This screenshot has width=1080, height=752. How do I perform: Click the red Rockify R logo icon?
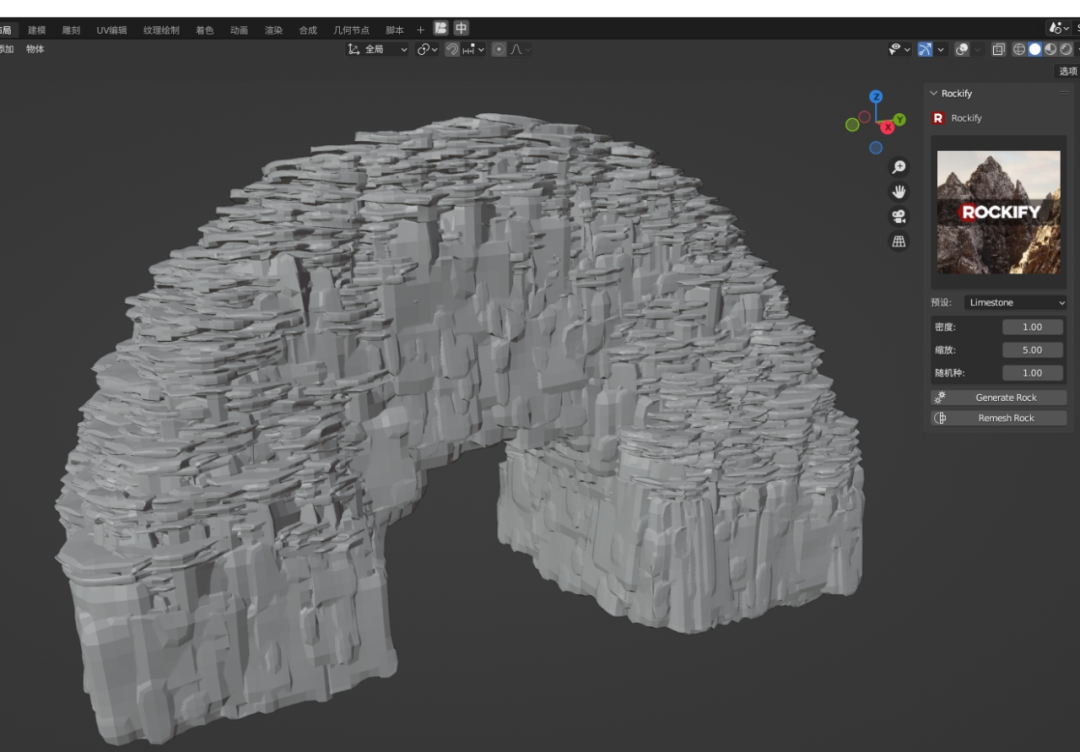coord(937,118)
